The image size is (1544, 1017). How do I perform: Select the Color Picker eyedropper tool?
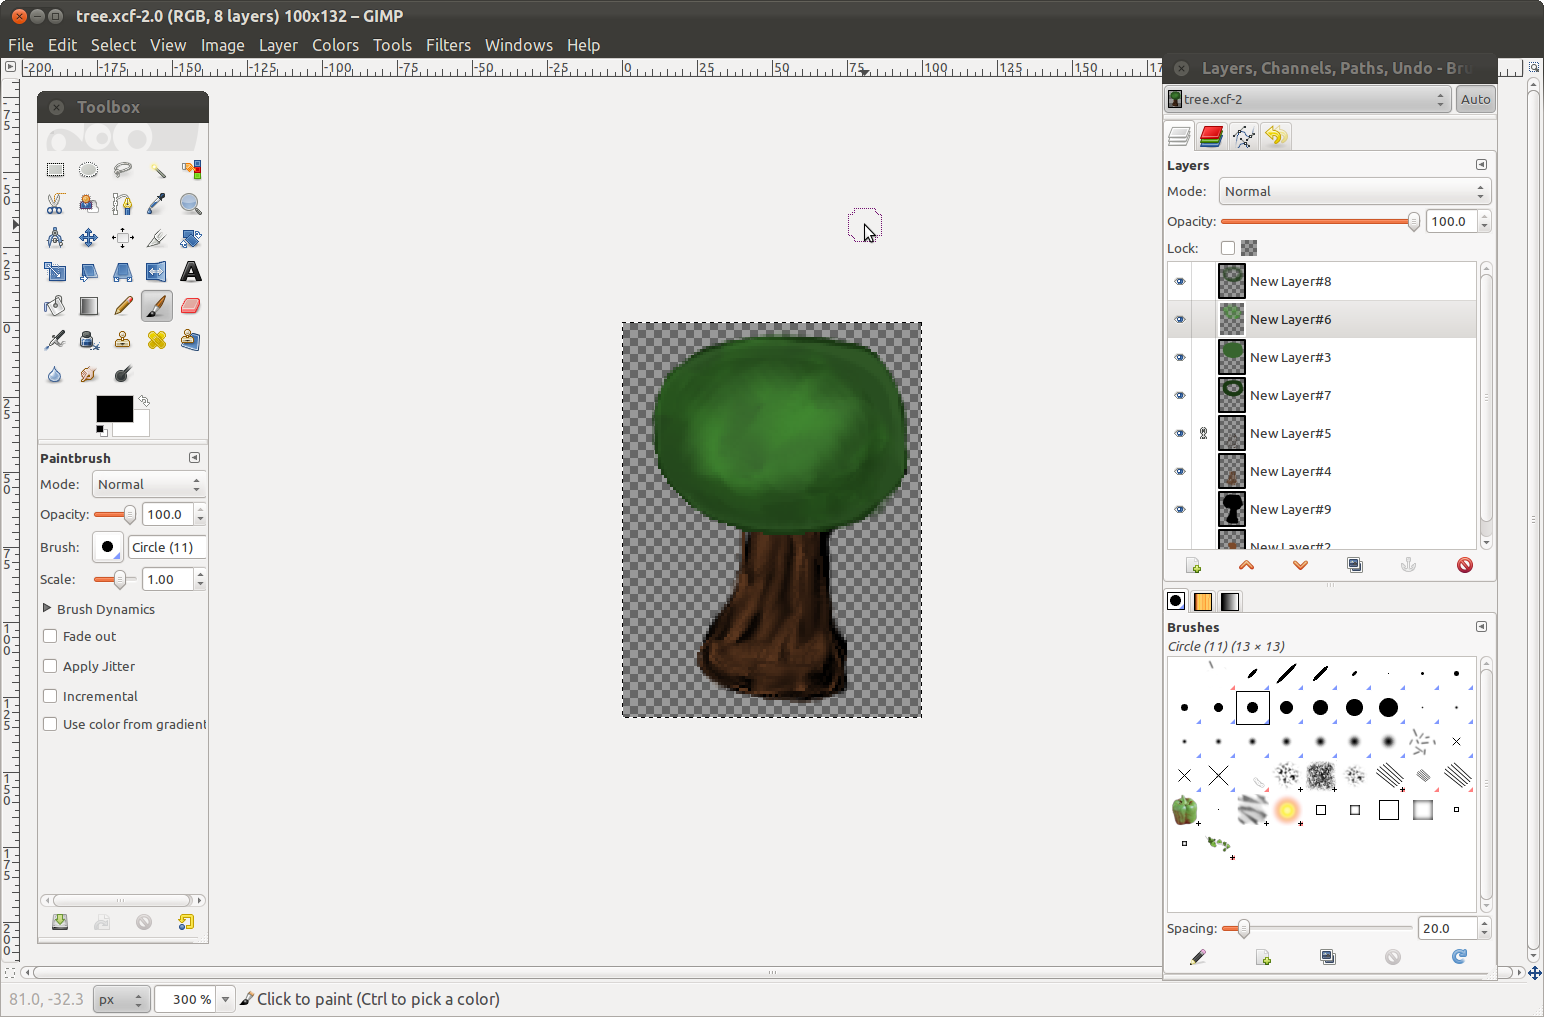coord(157,204)
